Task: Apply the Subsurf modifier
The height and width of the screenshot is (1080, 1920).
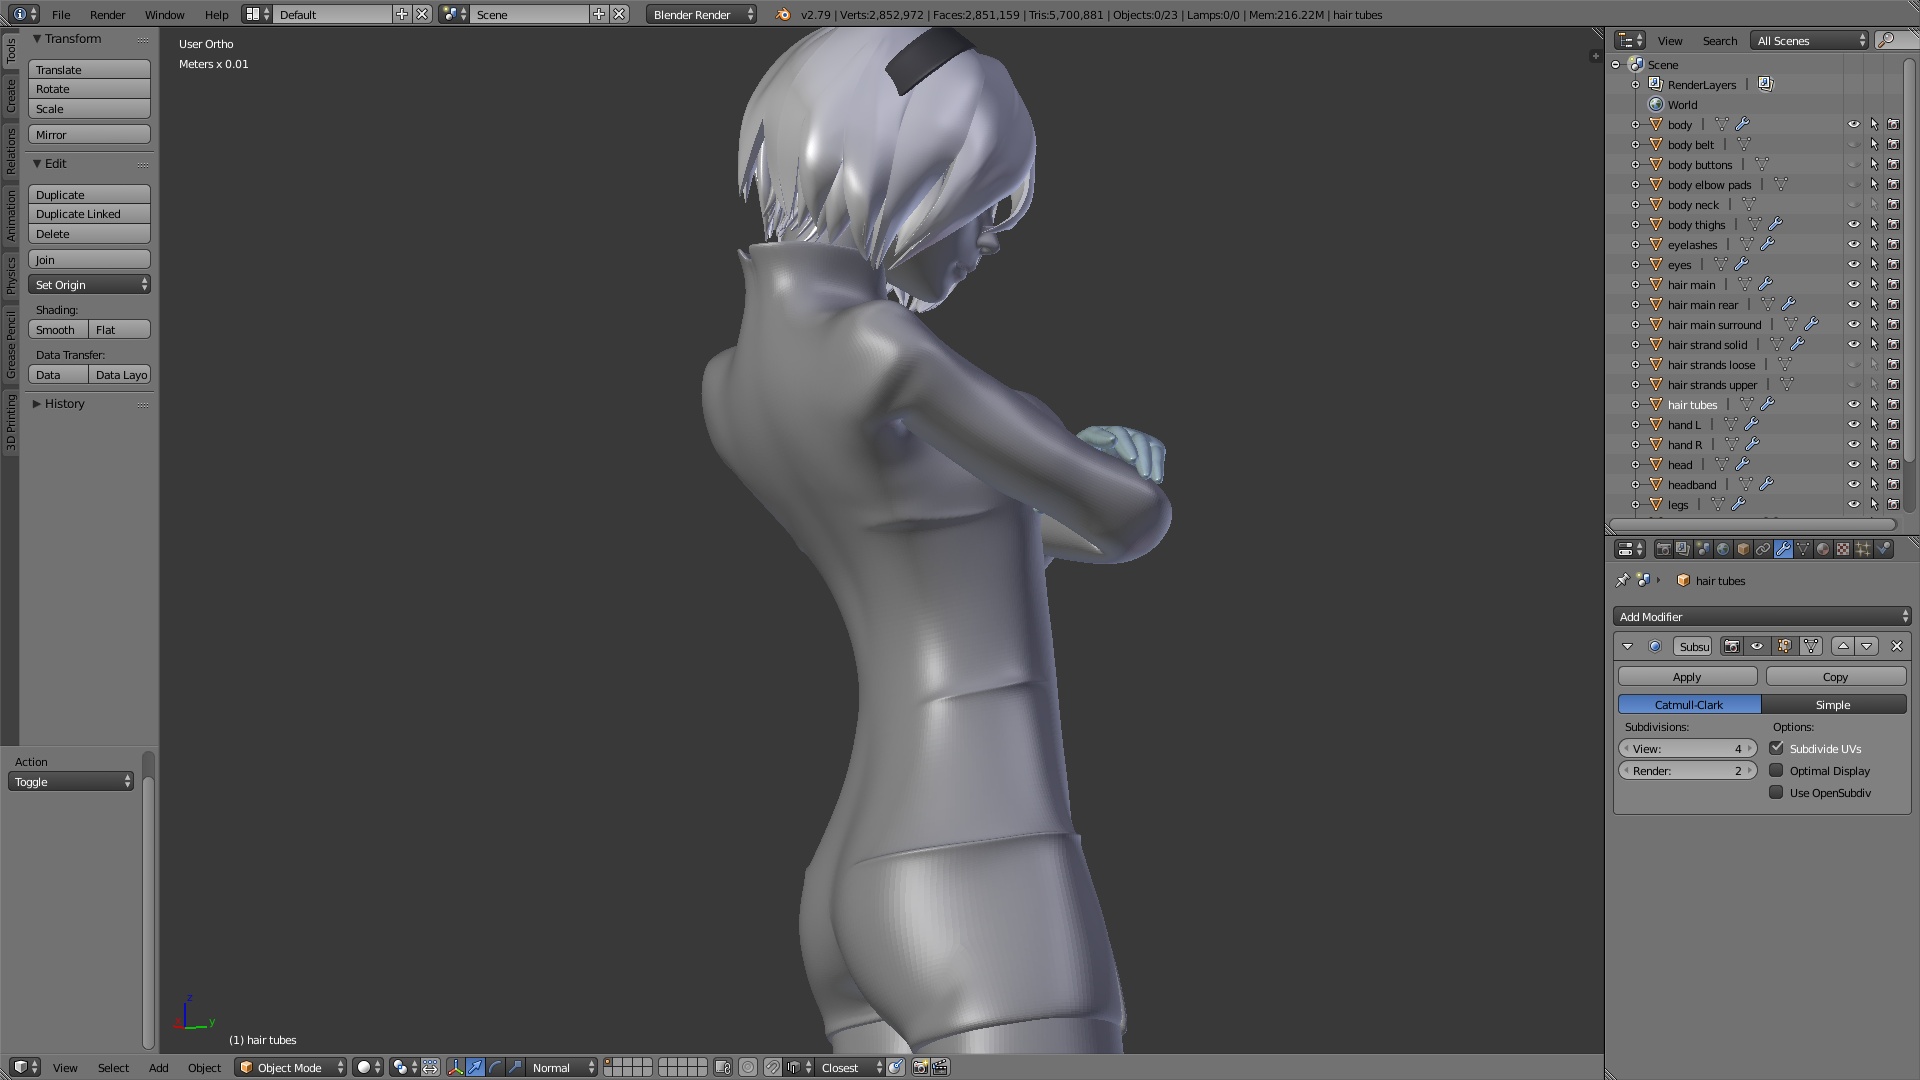Action: click(1687, 676)
